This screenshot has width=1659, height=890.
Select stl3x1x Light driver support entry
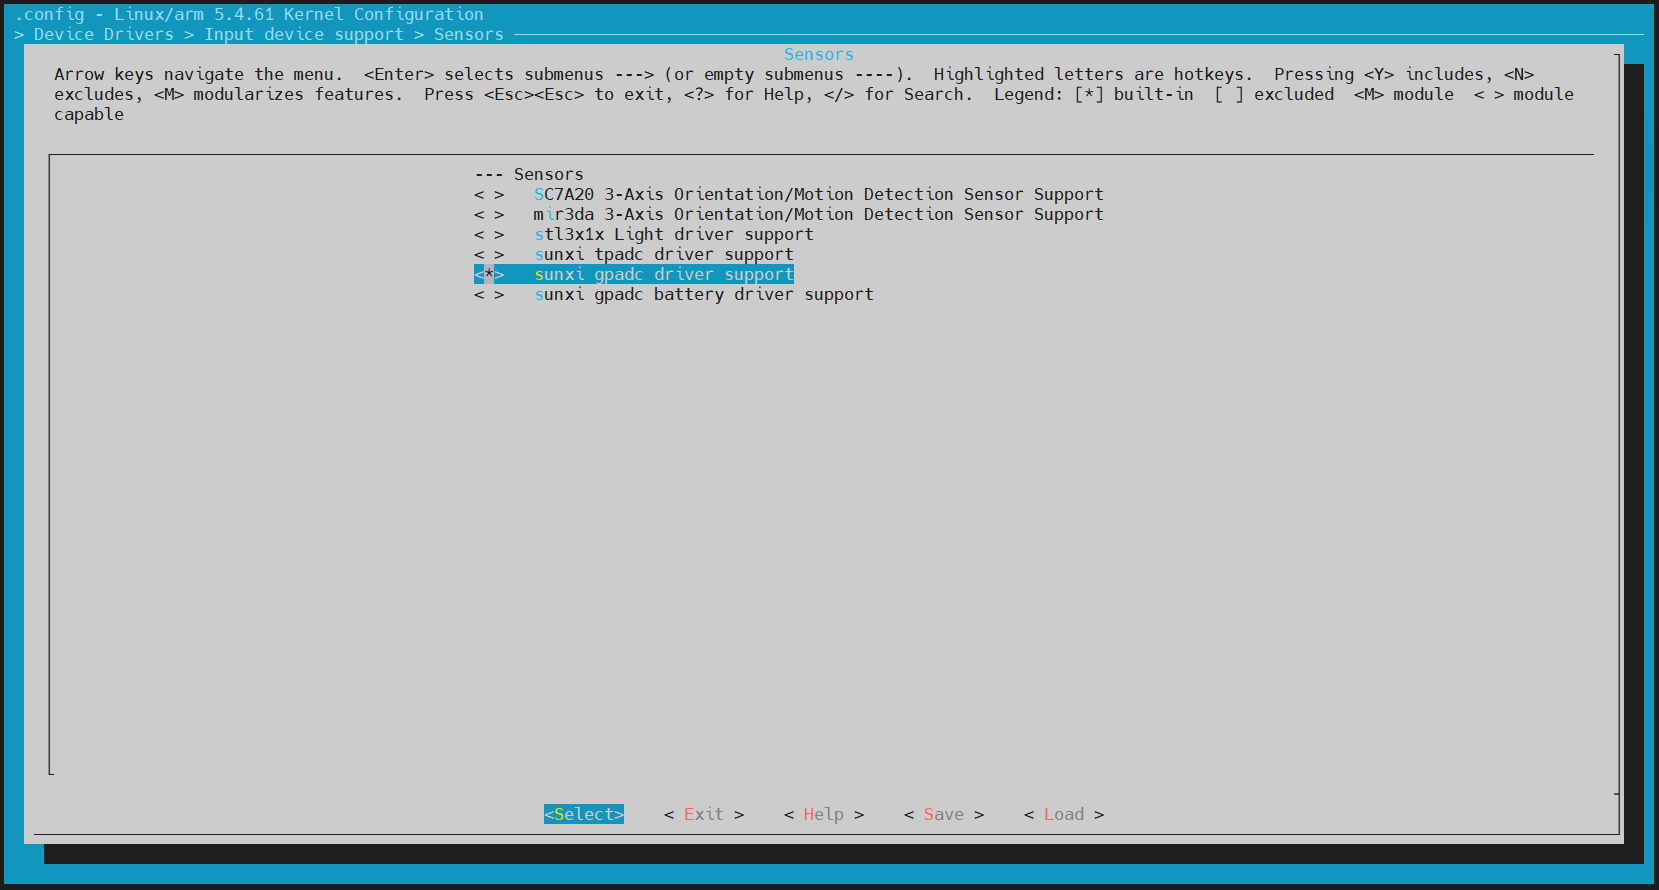pos(674,234)
